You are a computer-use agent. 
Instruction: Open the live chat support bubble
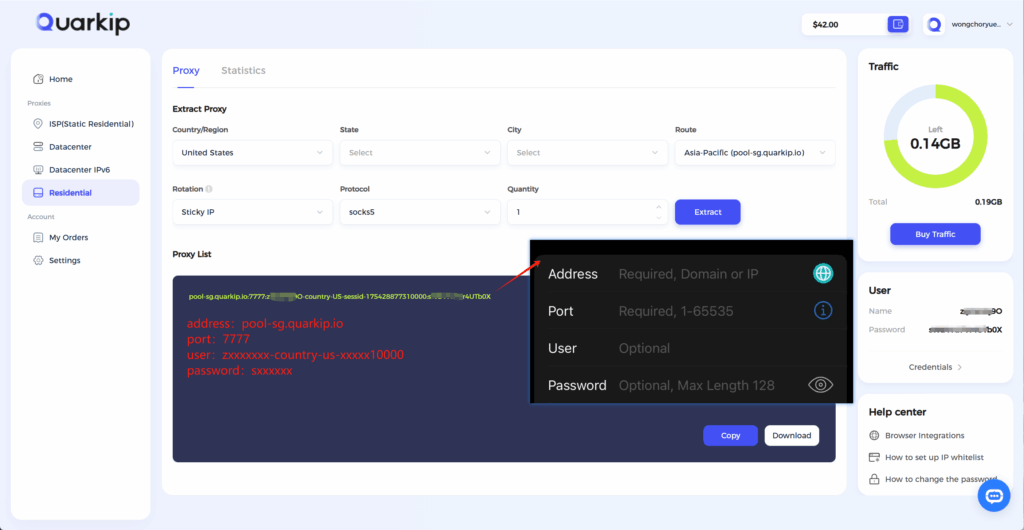point(994,496)
